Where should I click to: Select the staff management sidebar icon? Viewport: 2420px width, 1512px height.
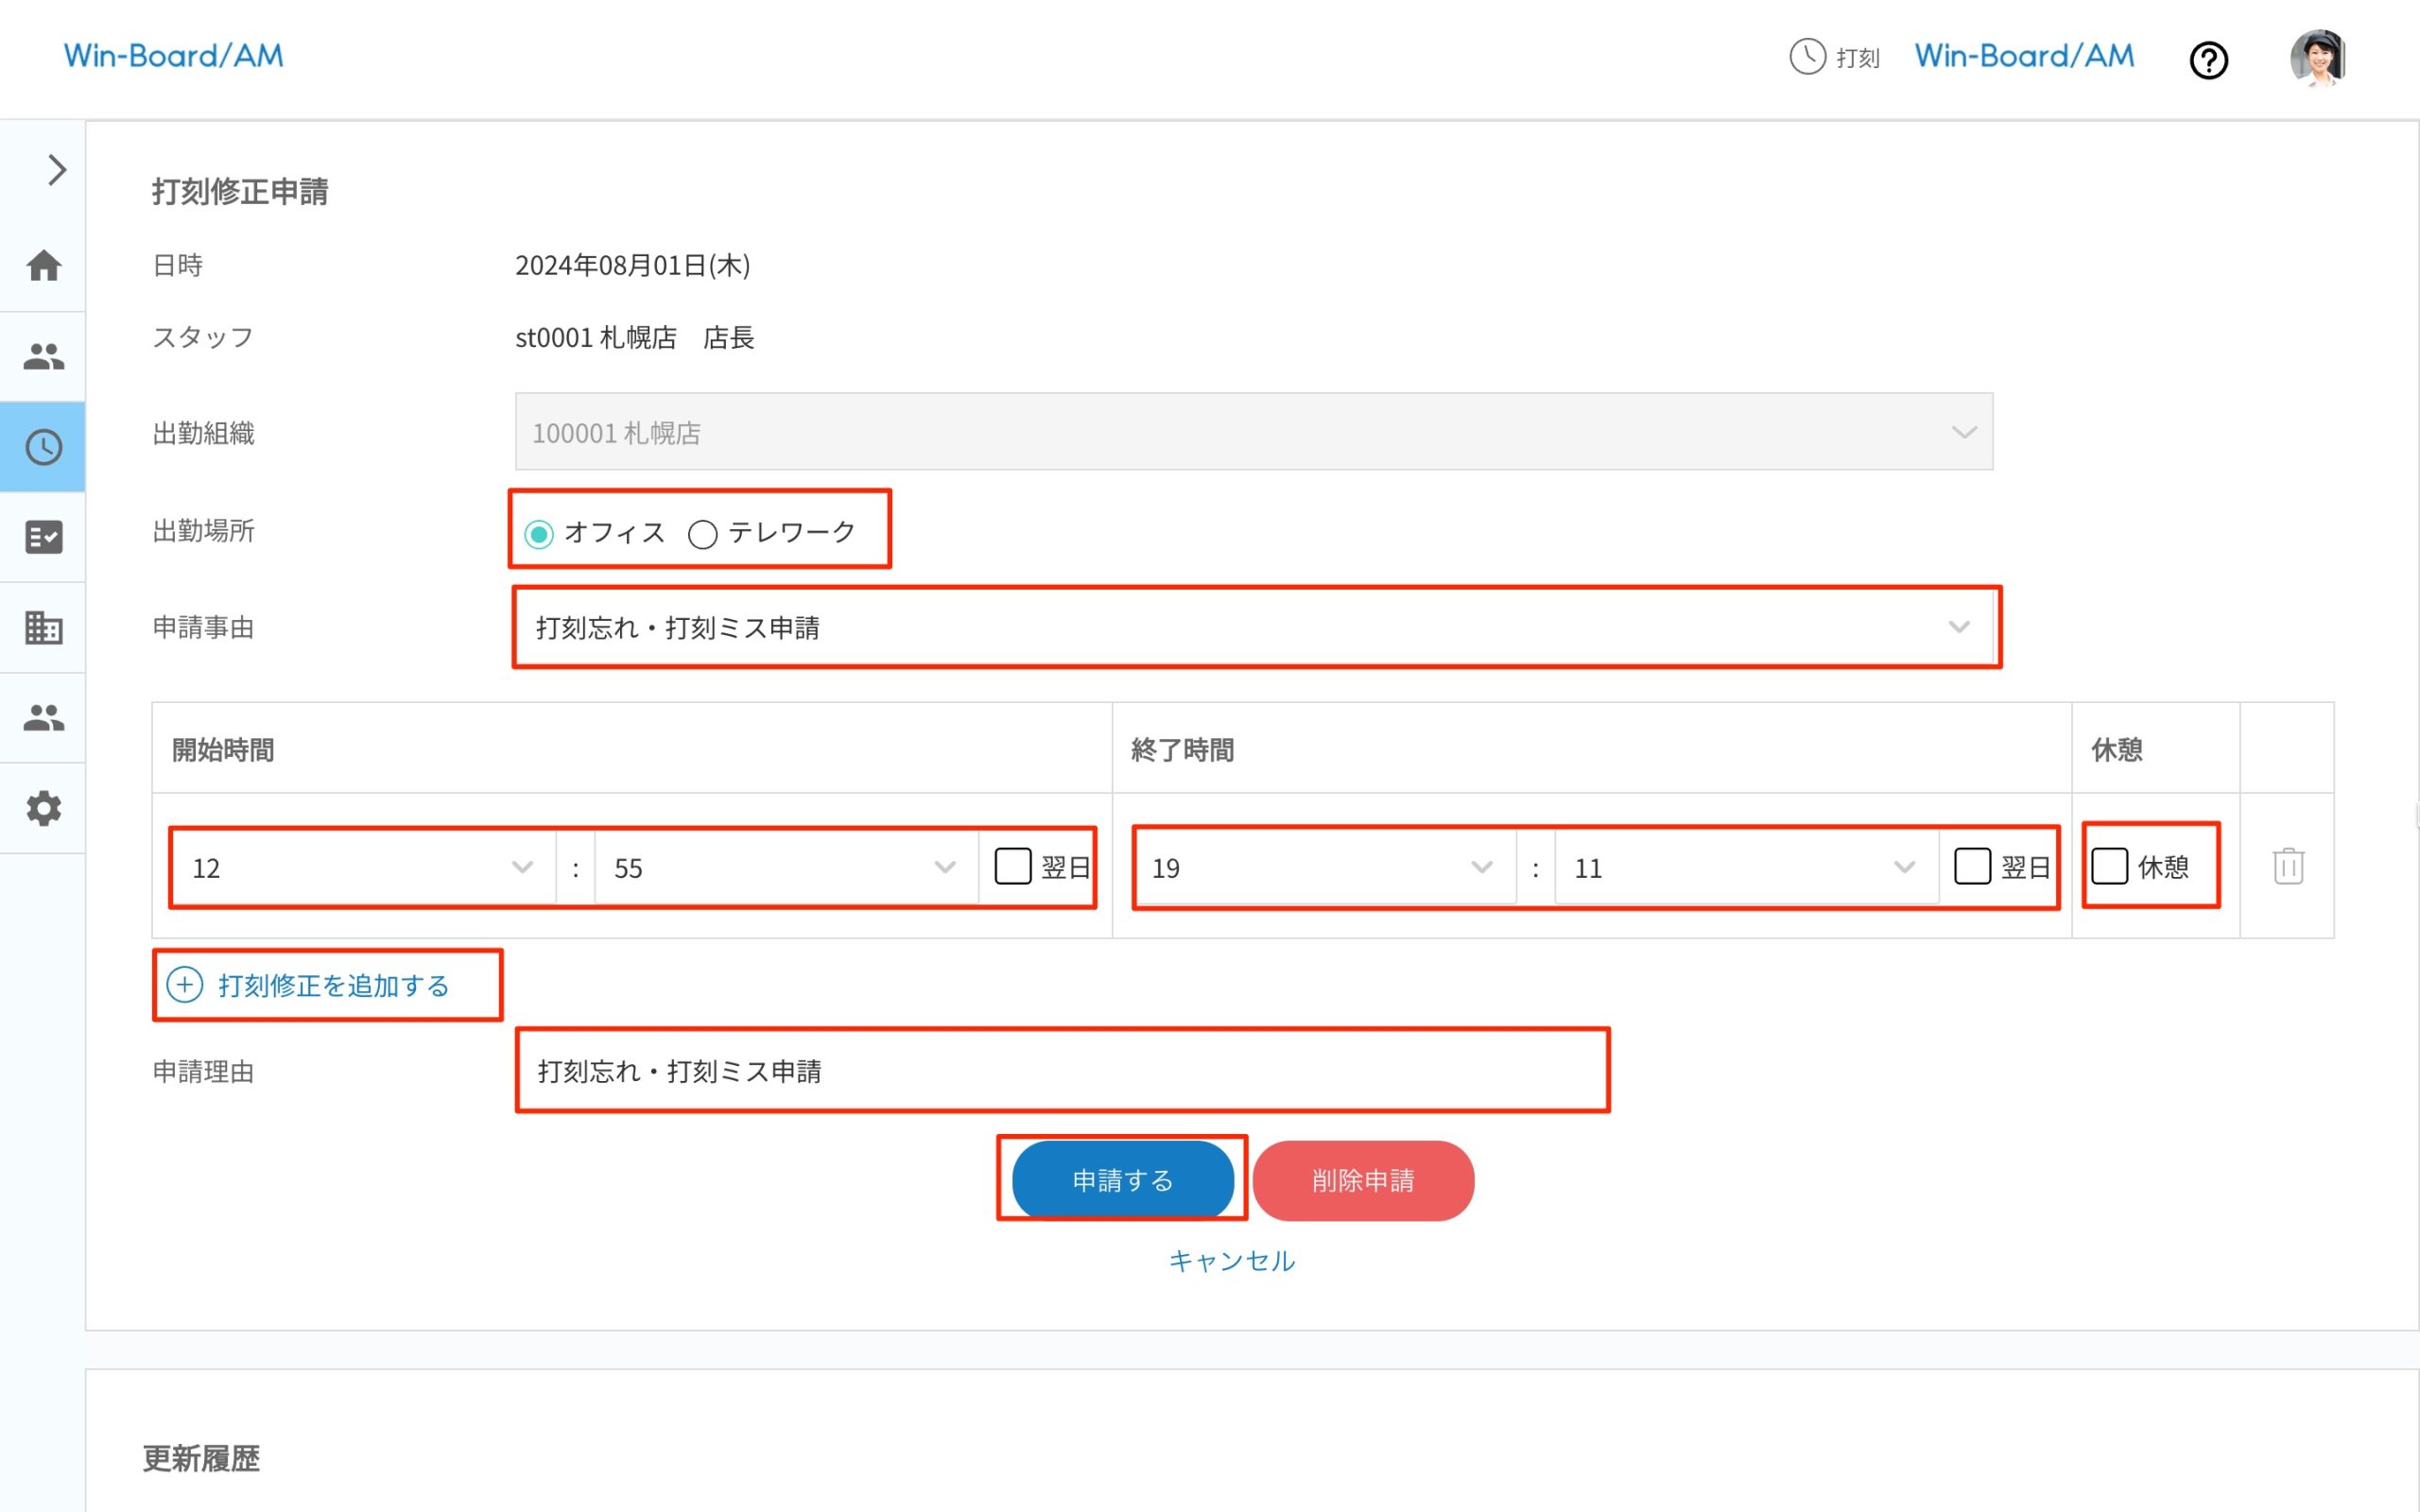(x=43, y=355)
